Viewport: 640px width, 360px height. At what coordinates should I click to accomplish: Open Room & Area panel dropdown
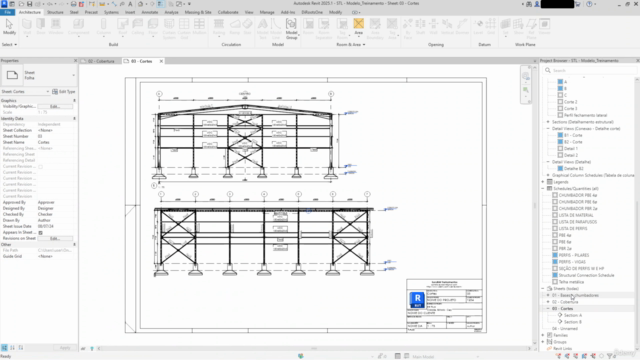coord(351,44)
